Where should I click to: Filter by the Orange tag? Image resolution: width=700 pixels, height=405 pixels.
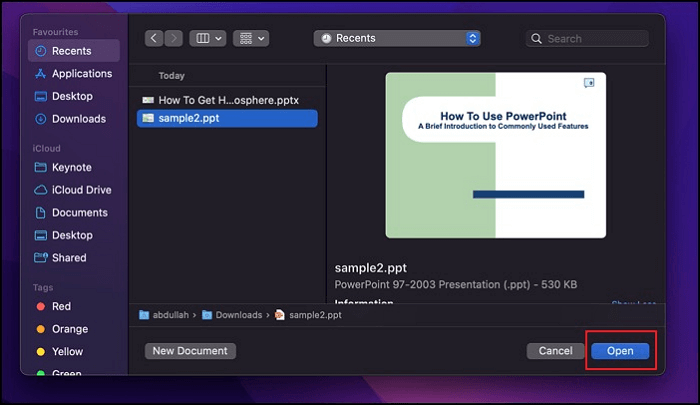[74, 329]
